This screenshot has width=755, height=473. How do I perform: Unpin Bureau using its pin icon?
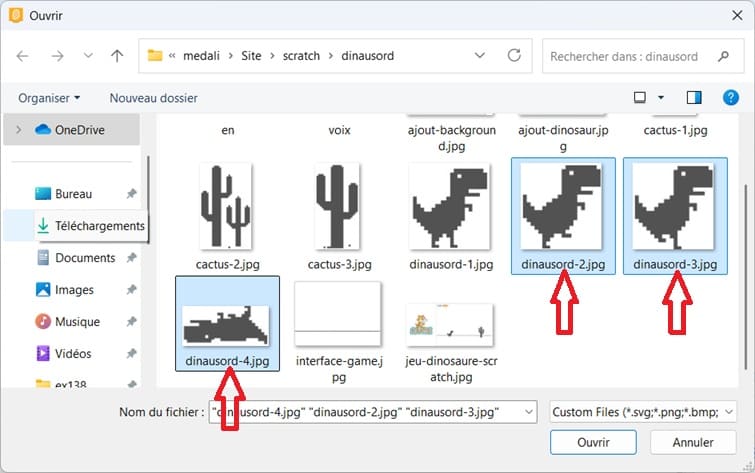pos(131,194)
